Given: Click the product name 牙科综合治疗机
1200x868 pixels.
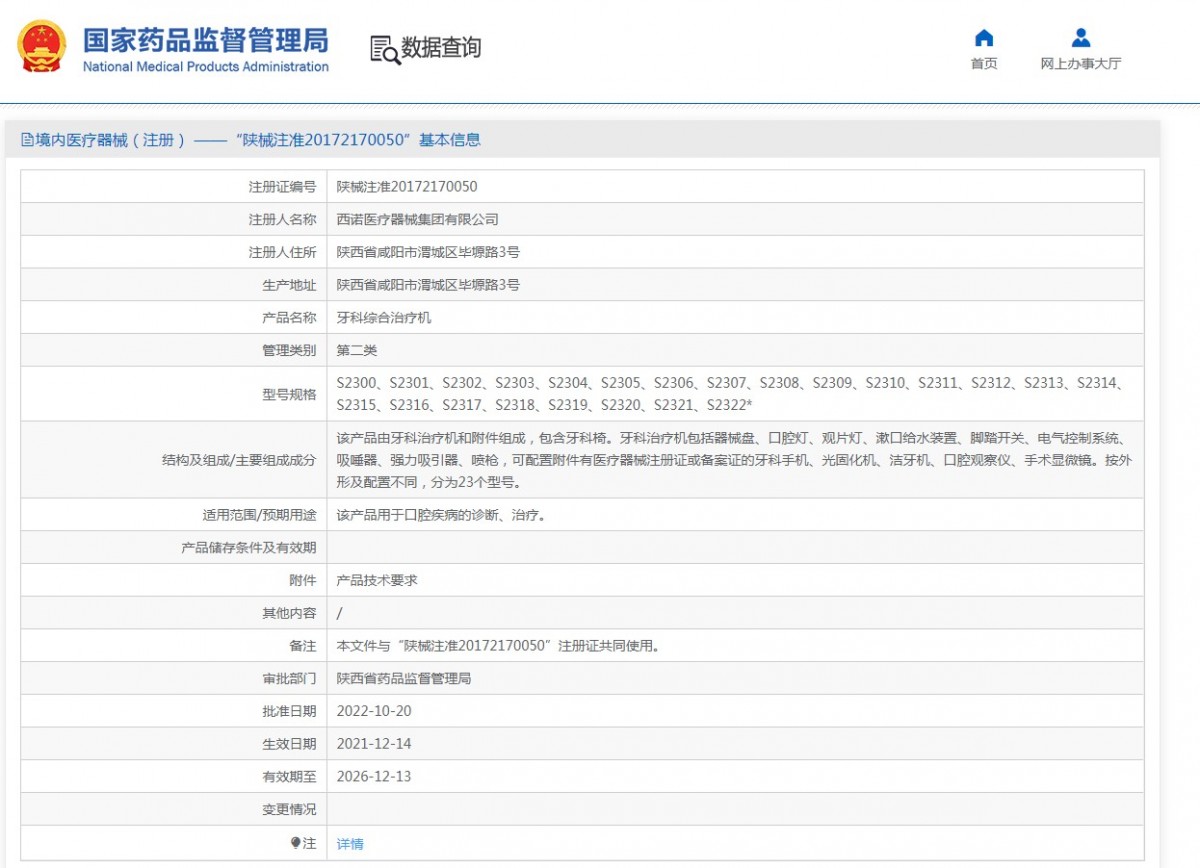Looking at the screenshot, I should [384, 318].
